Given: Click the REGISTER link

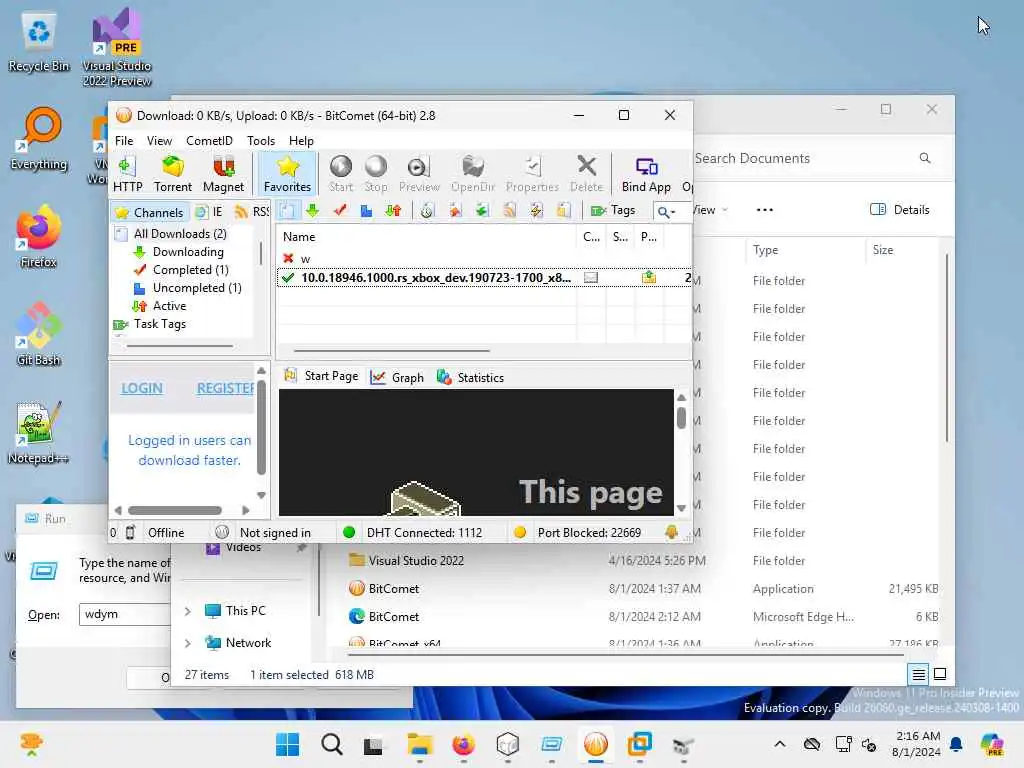Looking at the screenshot, I should click(226, 388).
